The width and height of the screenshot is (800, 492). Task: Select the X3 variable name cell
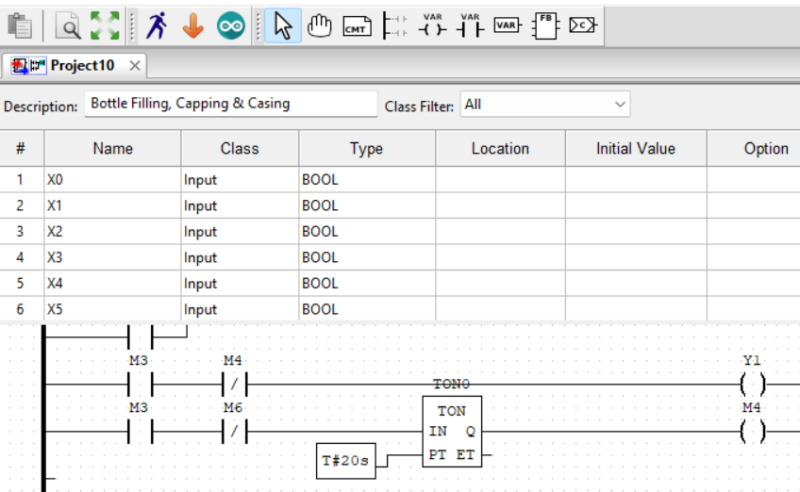click(112, 257)
